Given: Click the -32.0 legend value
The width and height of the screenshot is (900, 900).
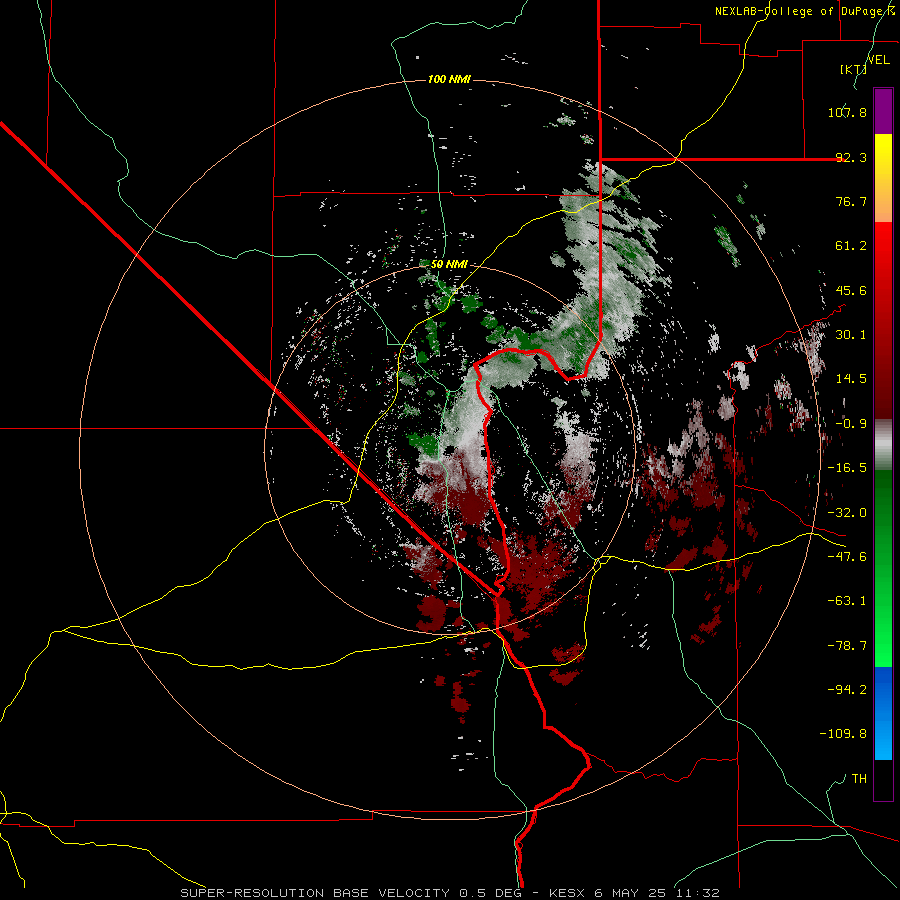Looking at the screenshot, I should click(847, 513).
